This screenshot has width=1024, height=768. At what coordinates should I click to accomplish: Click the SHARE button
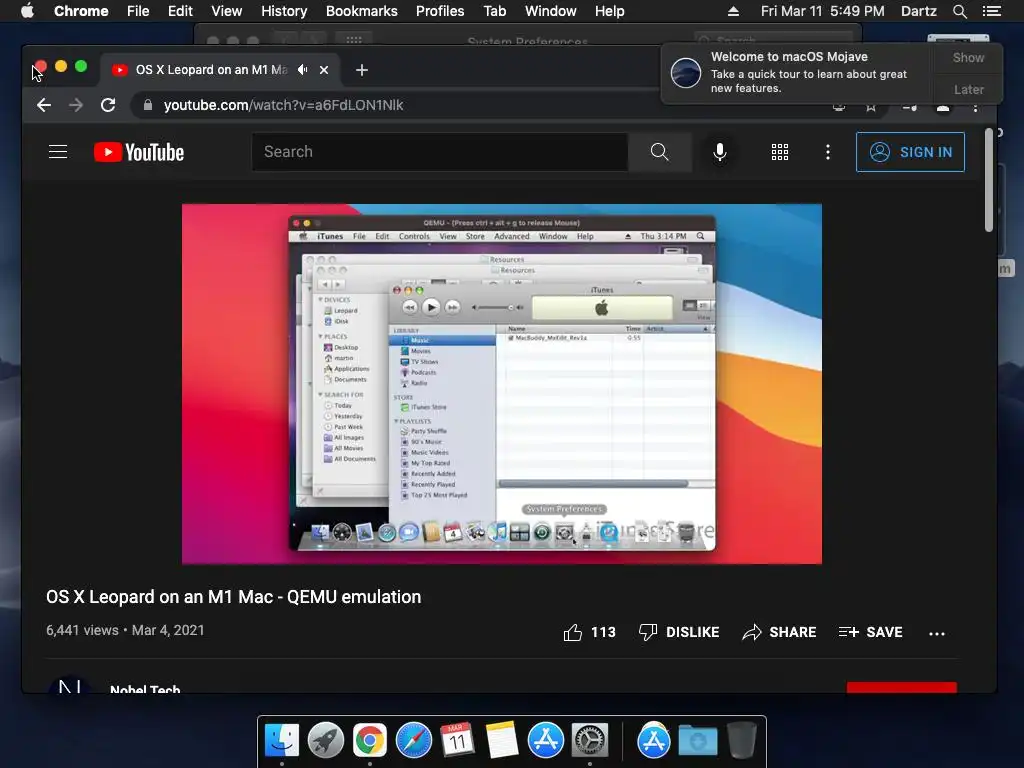(779, 632)
